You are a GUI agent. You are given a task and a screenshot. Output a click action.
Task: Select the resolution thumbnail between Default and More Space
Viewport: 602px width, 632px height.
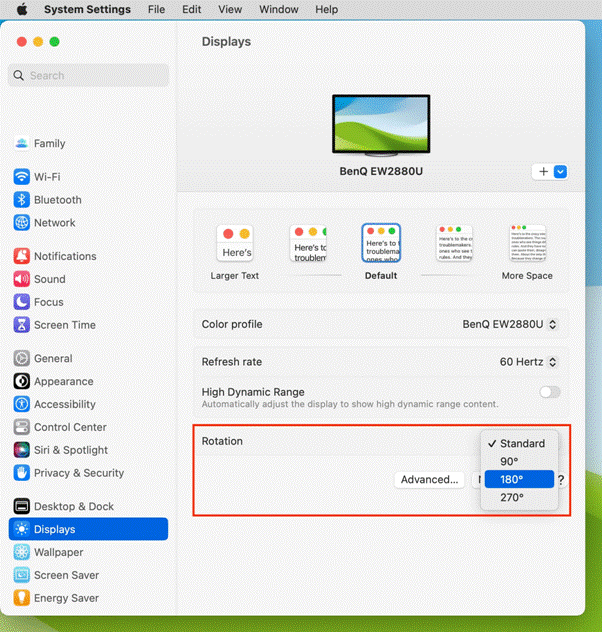point(455,243)
